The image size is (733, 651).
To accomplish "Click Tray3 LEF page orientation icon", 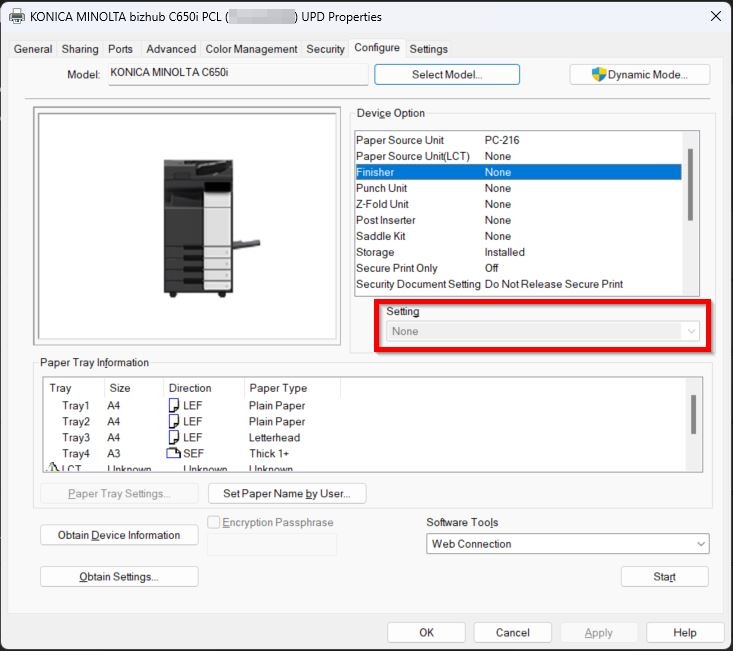I will click(173, 438).
